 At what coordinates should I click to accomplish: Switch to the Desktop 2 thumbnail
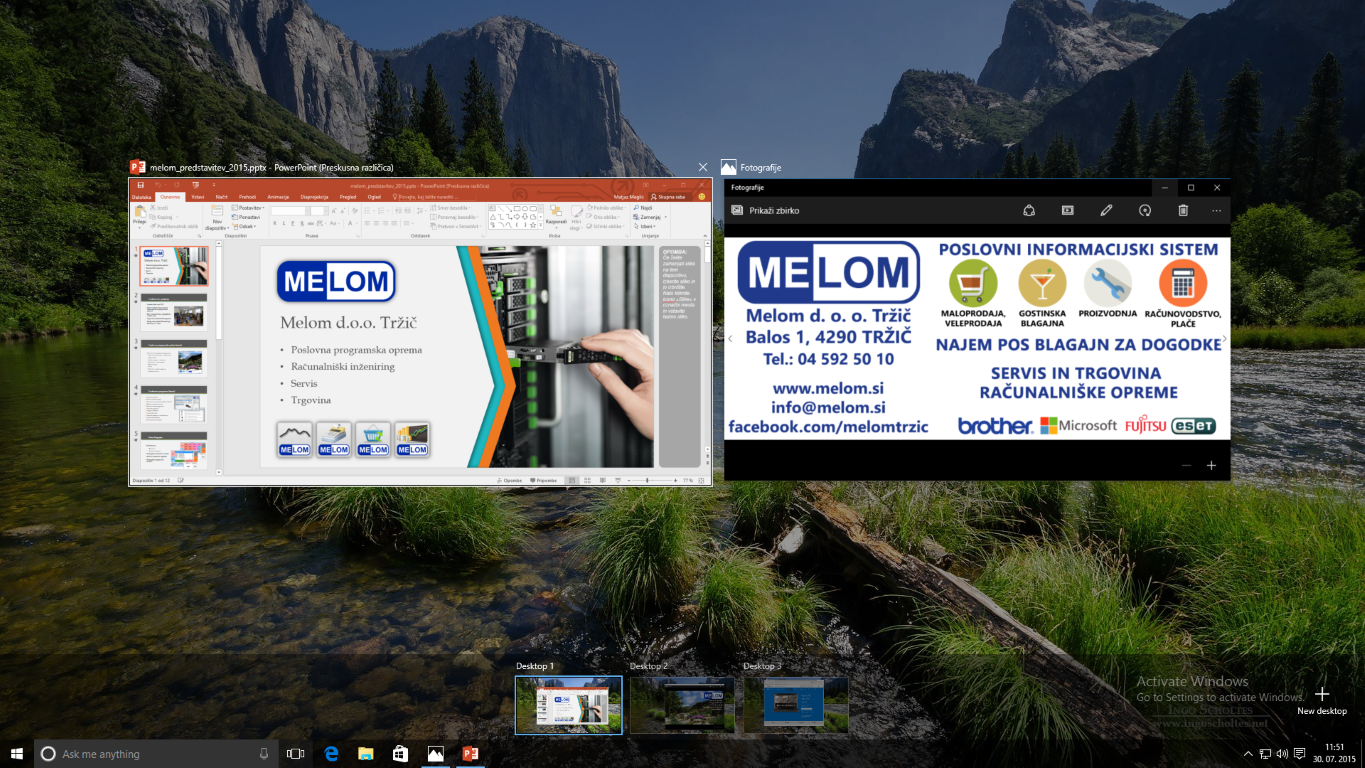coord(682,705)
